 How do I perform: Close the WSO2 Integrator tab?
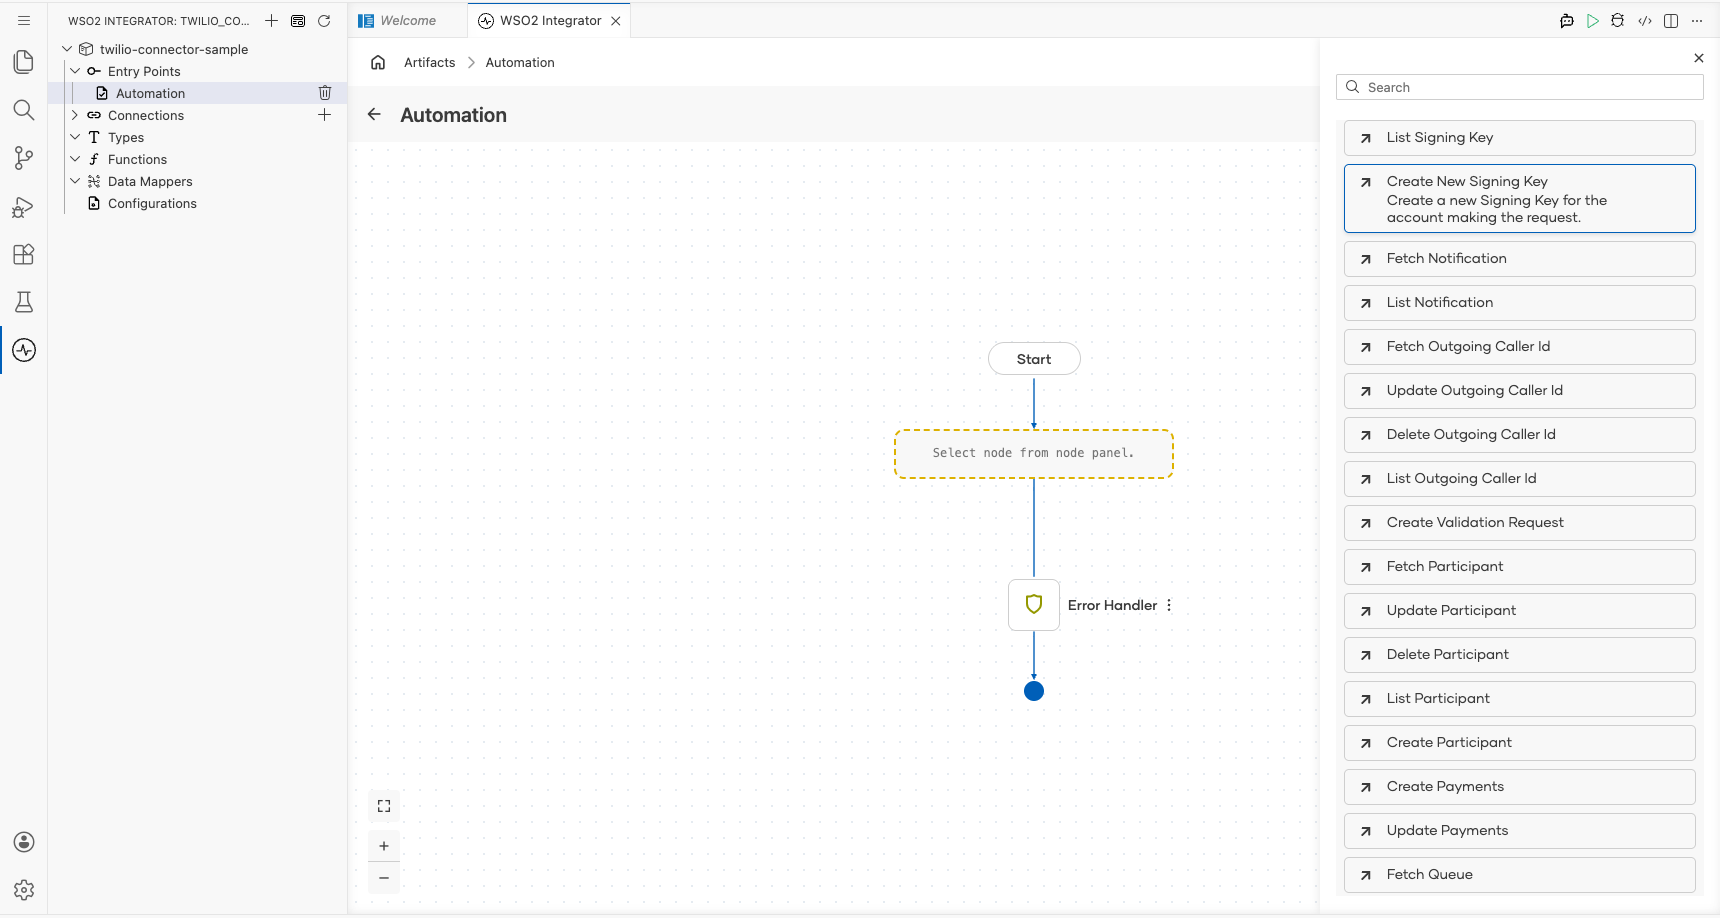pyautogui.click(x=616, y=20)
